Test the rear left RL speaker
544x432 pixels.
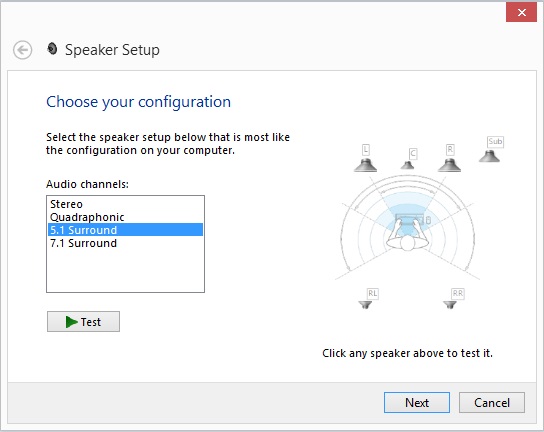coord(365,305)
